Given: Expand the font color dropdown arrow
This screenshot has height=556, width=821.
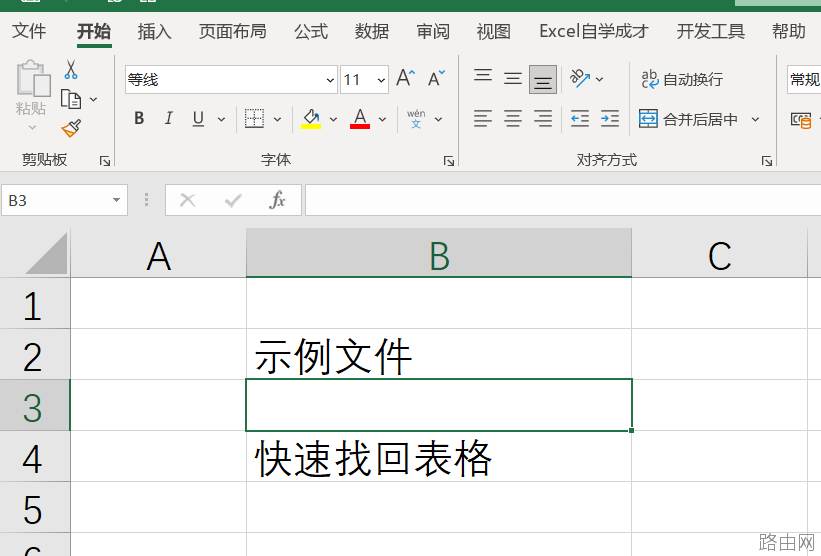Looking at the screenshot, I should tap(383, 119).
